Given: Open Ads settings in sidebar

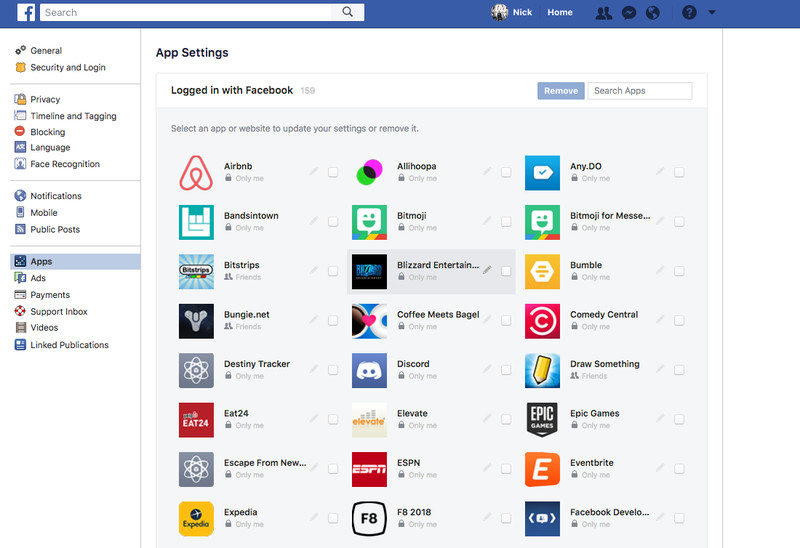Looking at the screenshot, I should pos(38,278).
